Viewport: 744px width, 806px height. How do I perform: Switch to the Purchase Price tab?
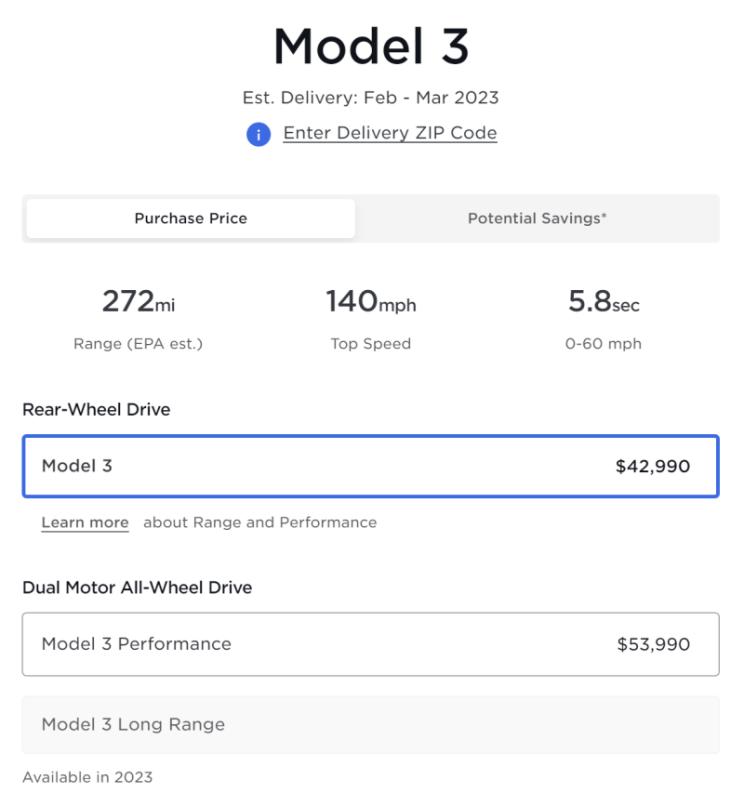[190, 218]
